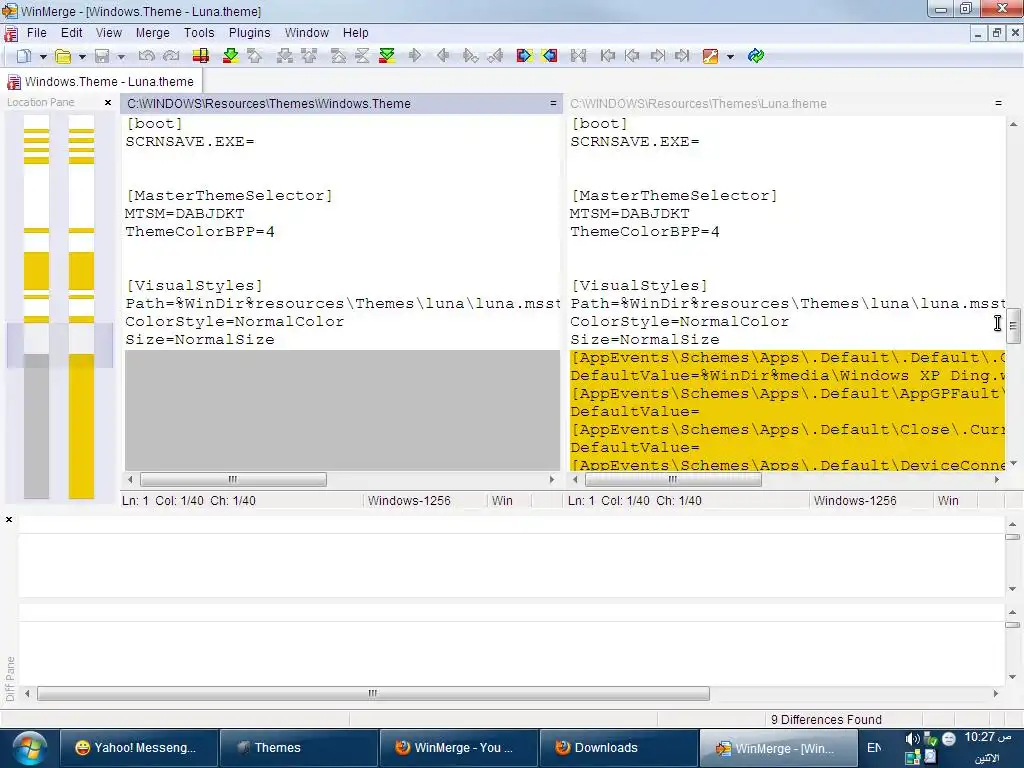Open the Window menu
Screen dimensions: 1024x768
tap(306, 33)
